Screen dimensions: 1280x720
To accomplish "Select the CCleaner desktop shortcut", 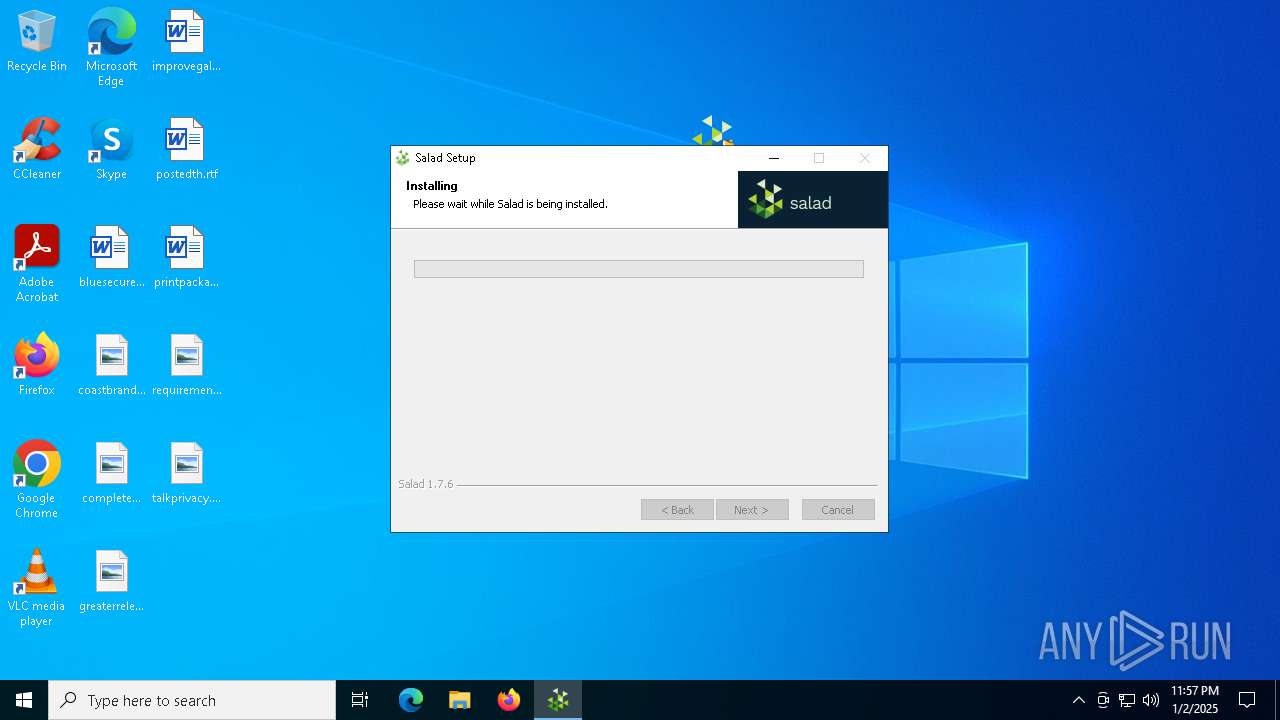I will [x=37, y=149].
